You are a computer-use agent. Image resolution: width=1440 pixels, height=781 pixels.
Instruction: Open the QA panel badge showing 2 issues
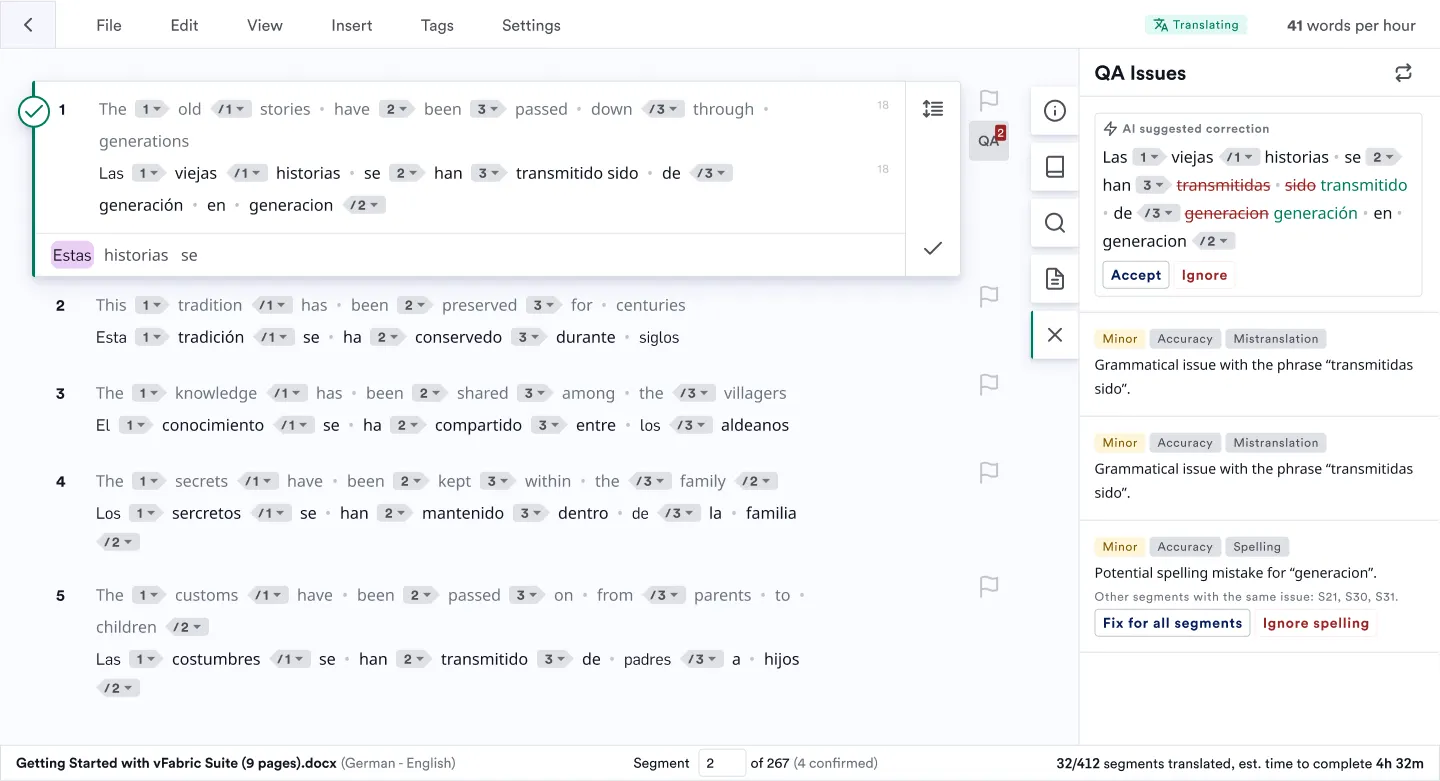989,140
